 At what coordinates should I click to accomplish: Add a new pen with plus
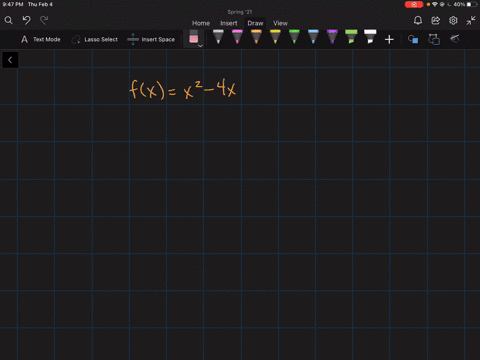pos(389,40)
